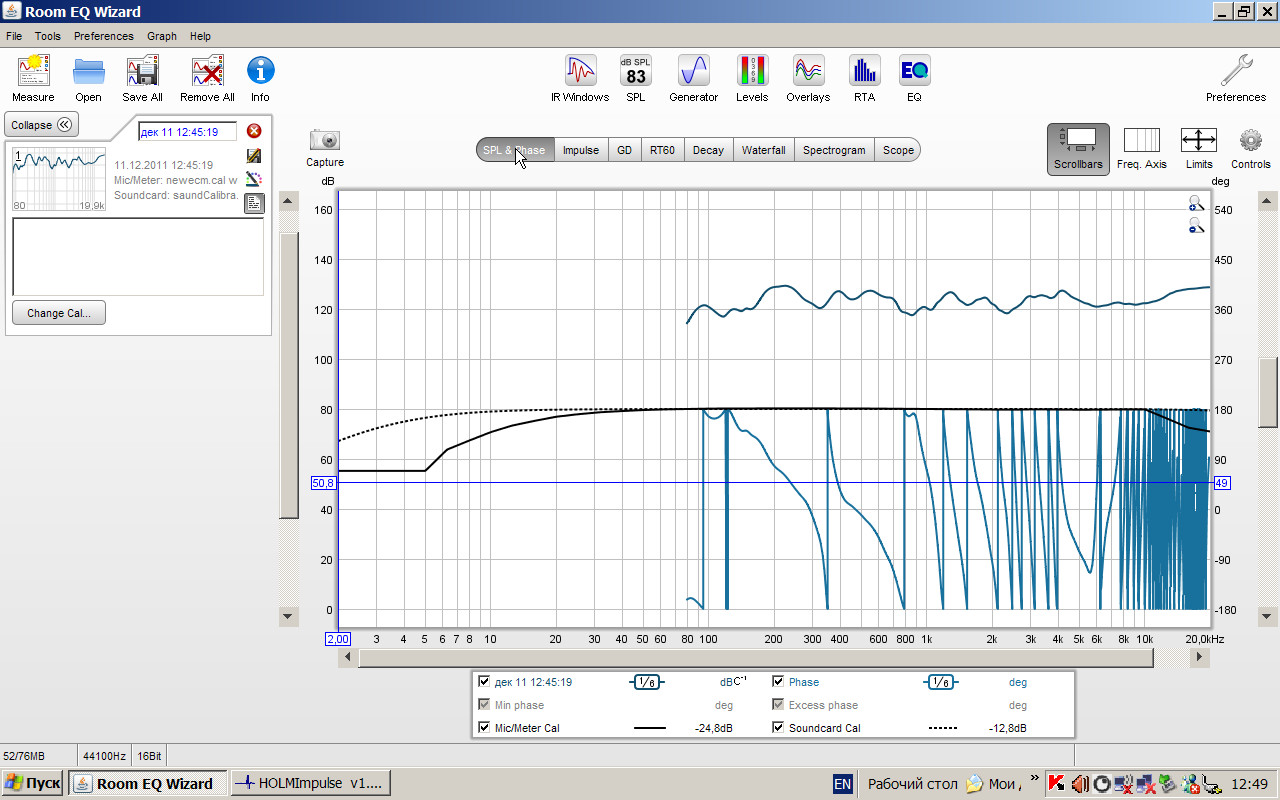
Task: Disable the Soundcard Cal trace
Action: tap(778, 728)
